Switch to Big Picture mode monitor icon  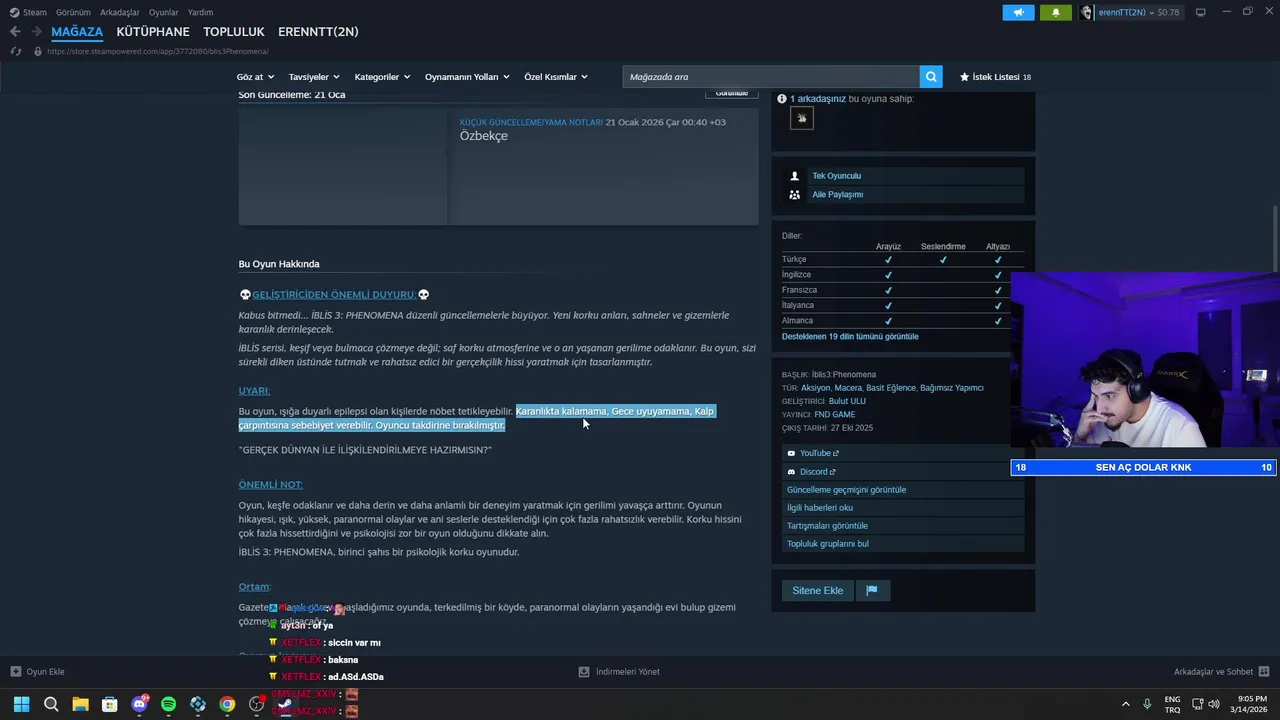tap(1201, 12)
